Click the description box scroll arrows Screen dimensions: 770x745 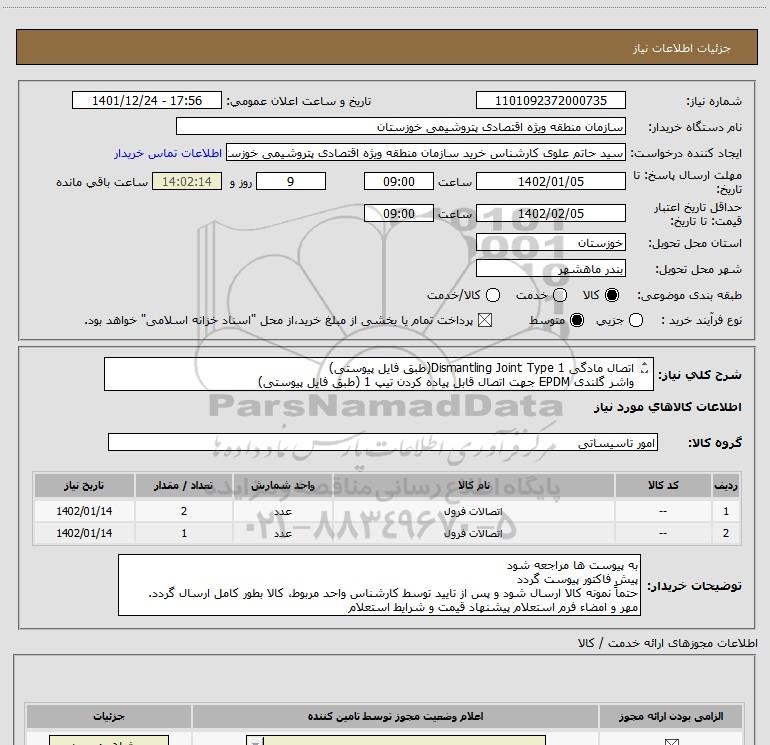645,367
